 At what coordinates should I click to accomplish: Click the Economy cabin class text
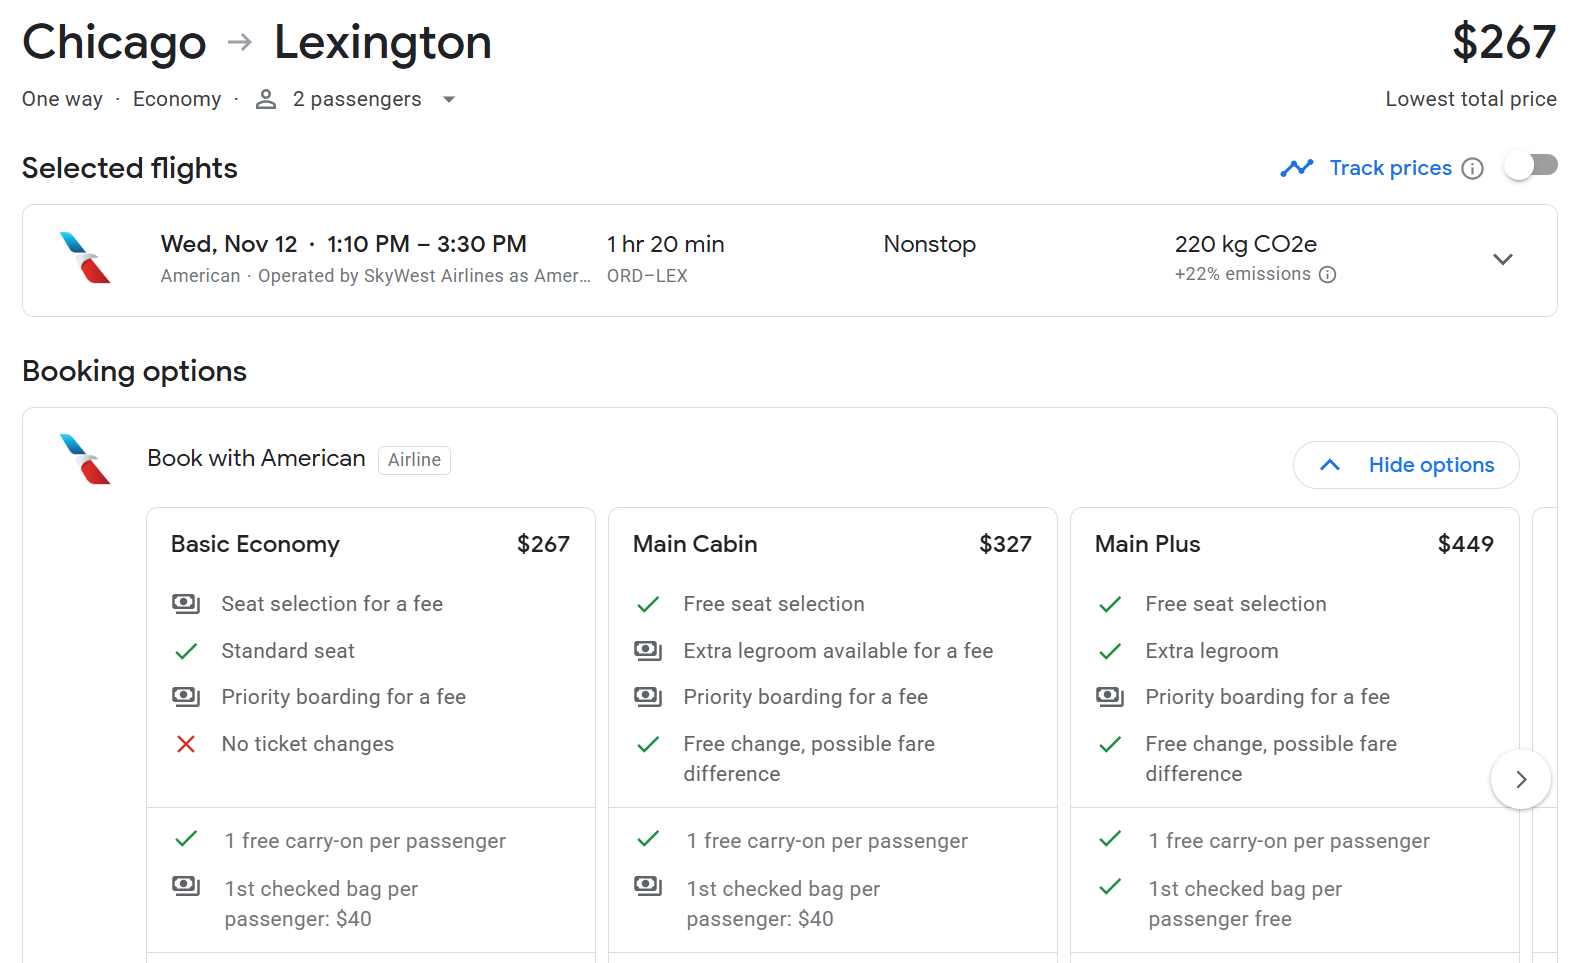coord(177,99)
